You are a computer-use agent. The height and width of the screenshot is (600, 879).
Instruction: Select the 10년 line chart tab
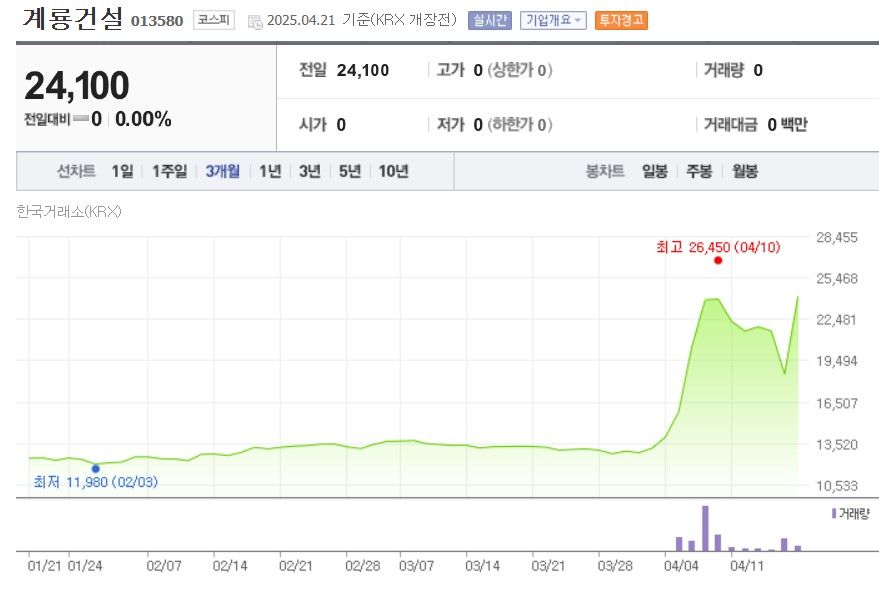point(394,171)
